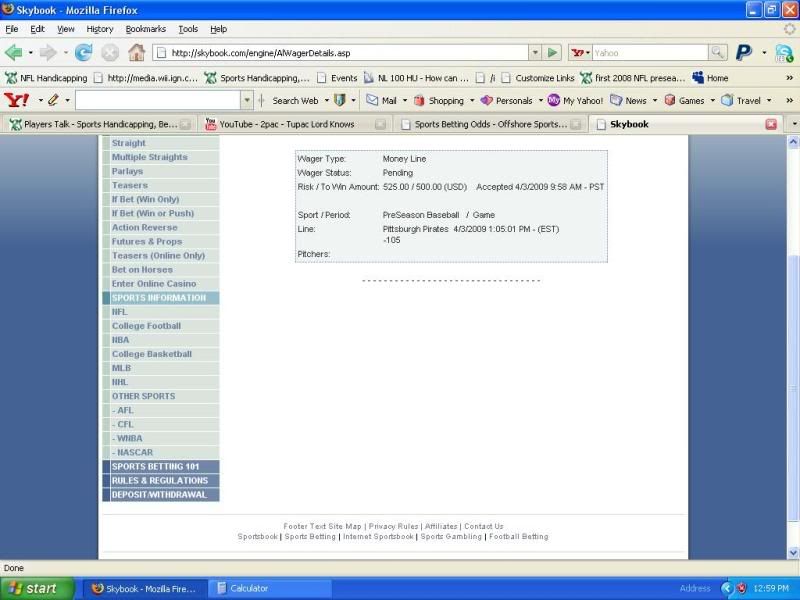Image resolution: width=800 pixels, height=600 pixels.
Task: Open the Mail dropdown arrow
Action: [405, 101]
